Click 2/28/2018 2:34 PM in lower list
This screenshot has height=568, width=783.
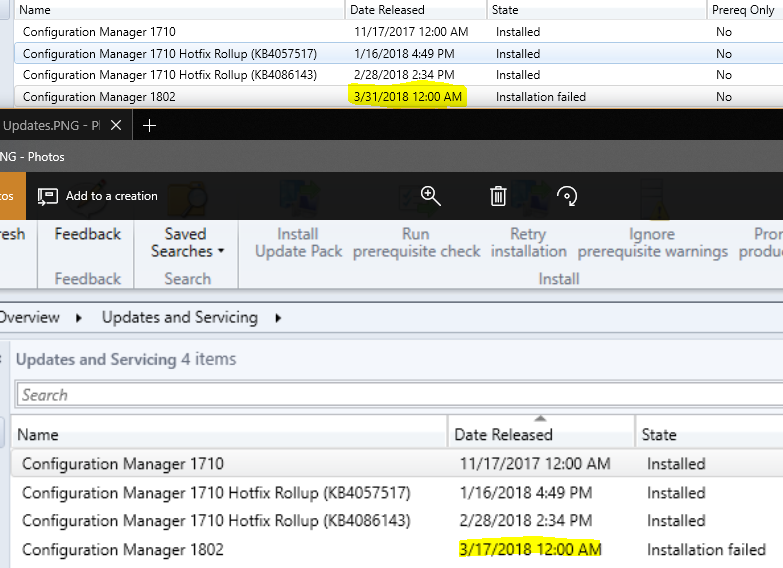[526, 521]
